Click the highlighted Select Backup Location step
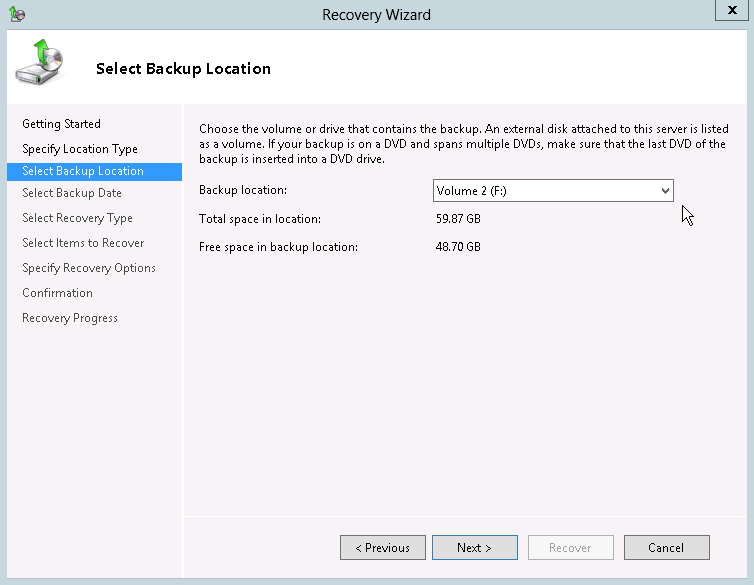 [x=83, y=171]
